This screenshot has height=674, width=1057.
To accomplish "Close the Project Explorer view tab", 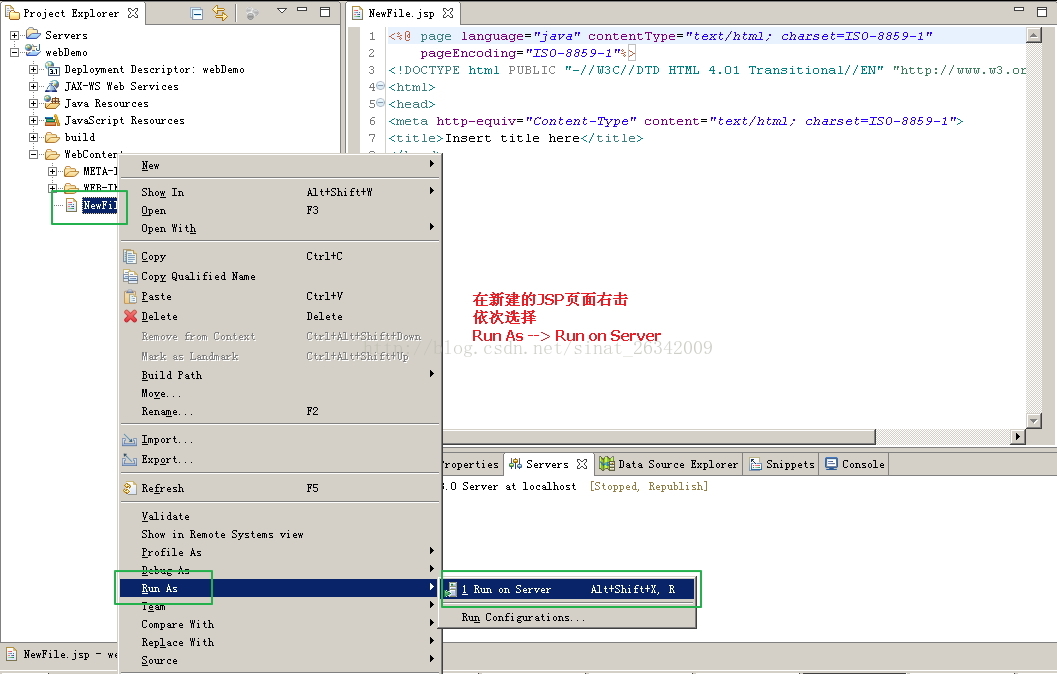I will [133, 13].
